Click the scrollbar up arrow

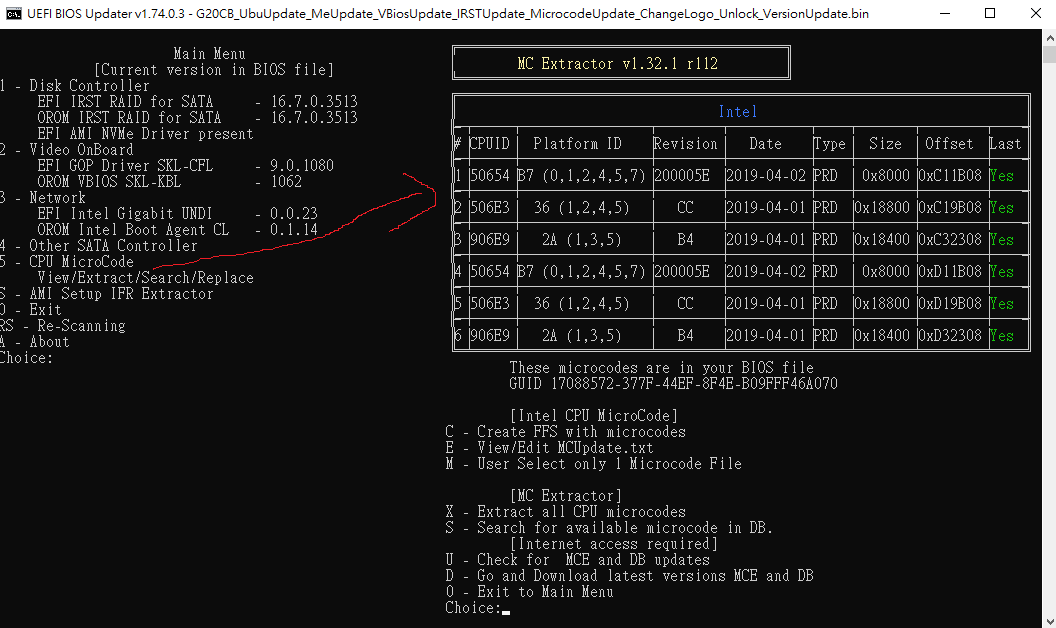[x=1049, y=36]
